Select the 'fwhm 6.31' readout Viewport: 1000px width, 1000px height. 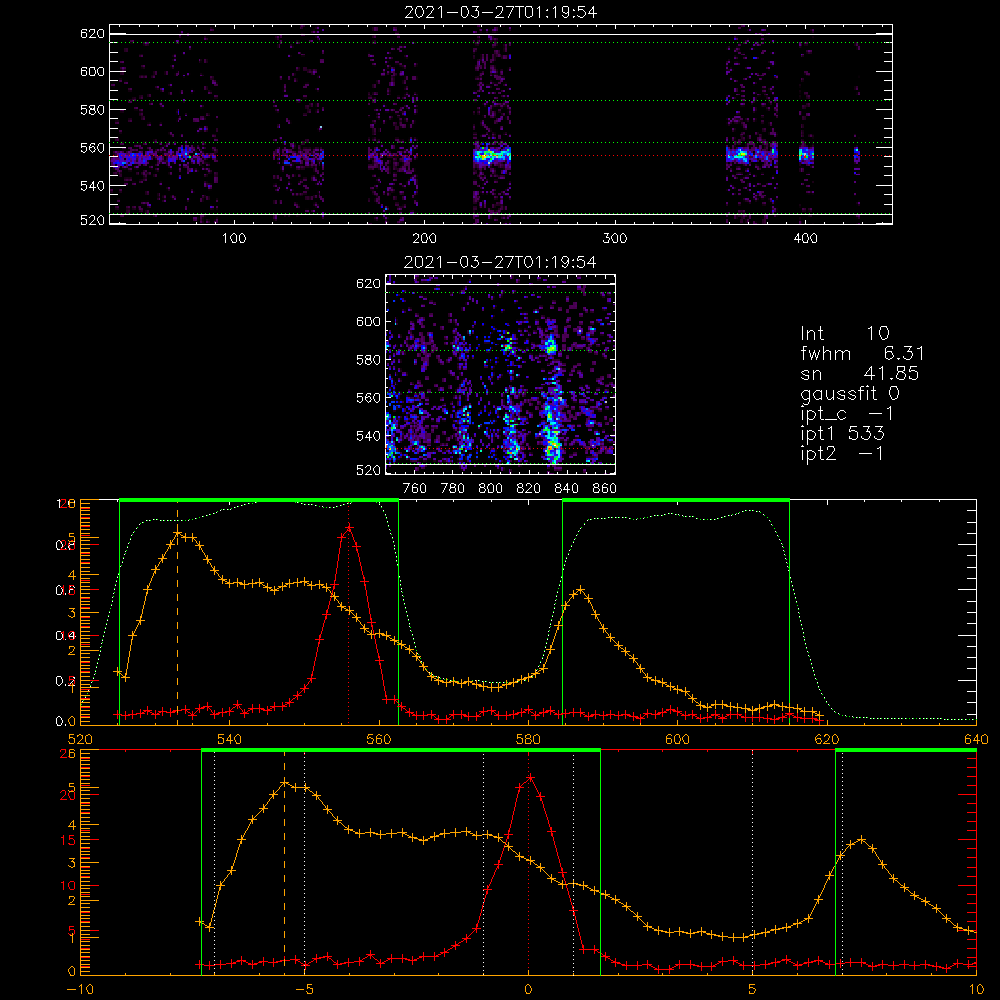point(862,353)
